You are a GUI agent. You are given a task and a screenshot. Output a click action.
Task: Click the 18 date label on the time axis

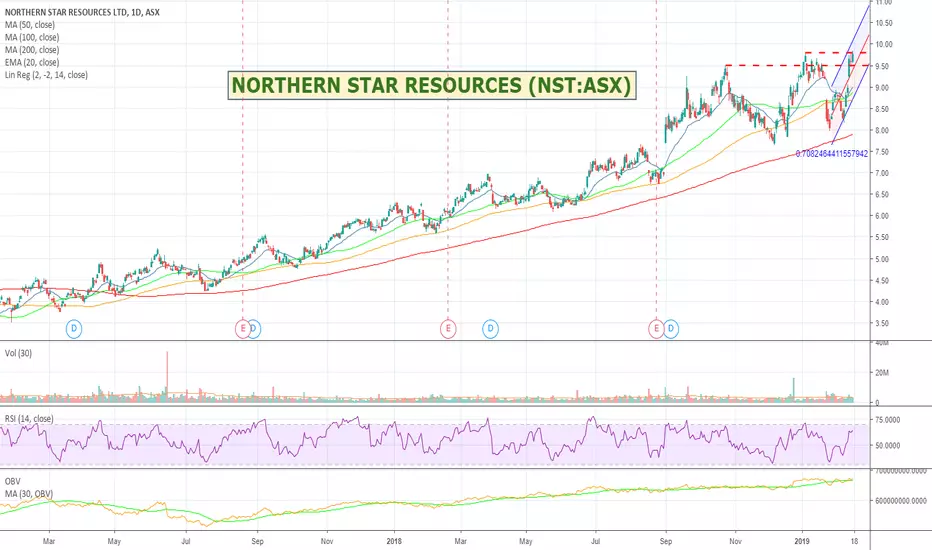point(855,541)
